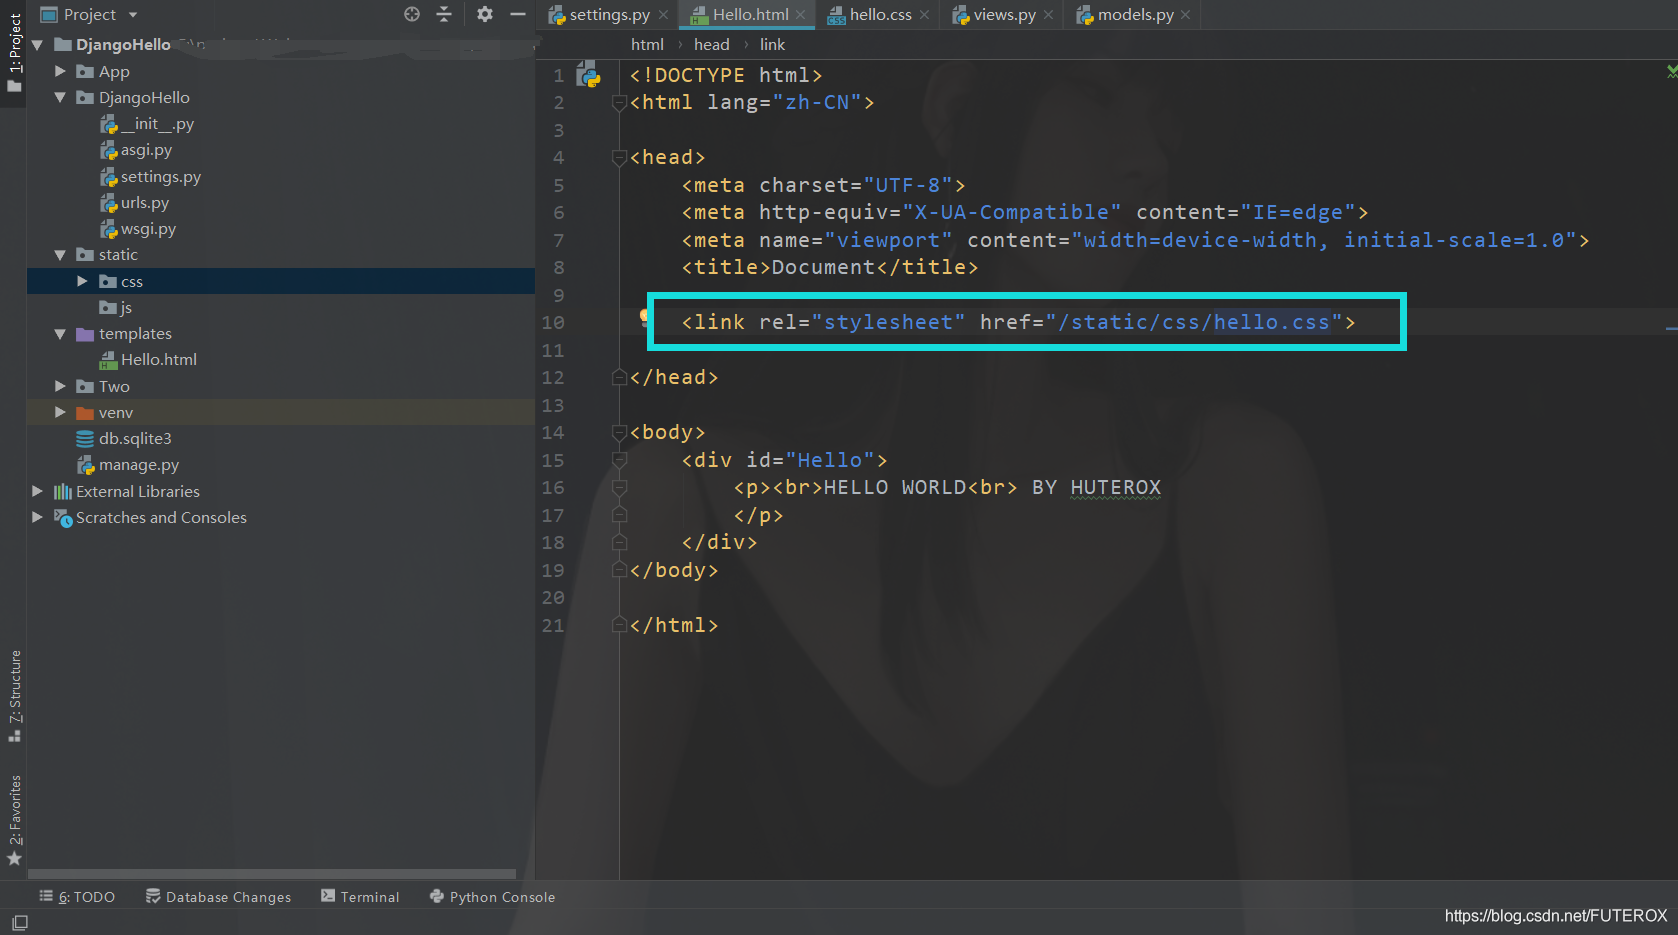Expand the Two folder
This screenshot has width=1678, height=935.
(x=60, y=386)
